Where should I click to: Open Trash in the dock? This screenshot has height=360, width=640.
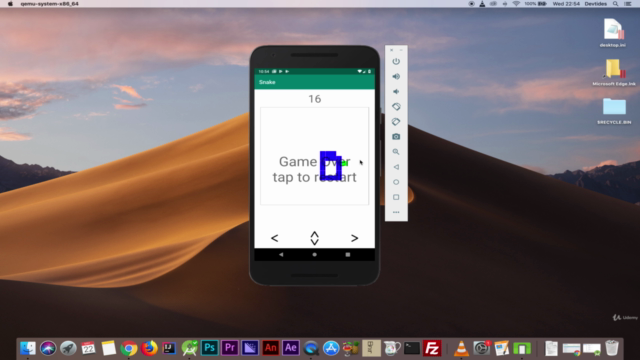pos(612,348)
